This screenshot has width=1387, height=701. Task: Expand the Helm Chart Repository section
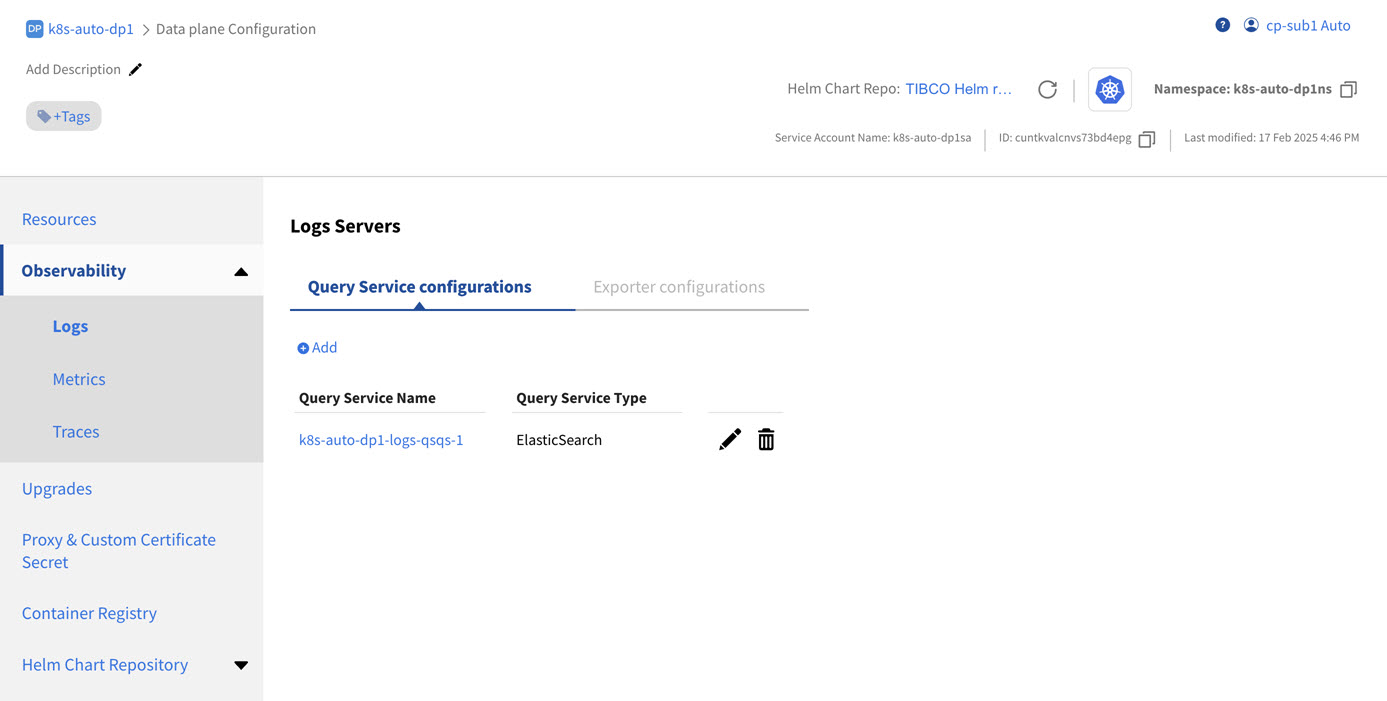[241, 665]
